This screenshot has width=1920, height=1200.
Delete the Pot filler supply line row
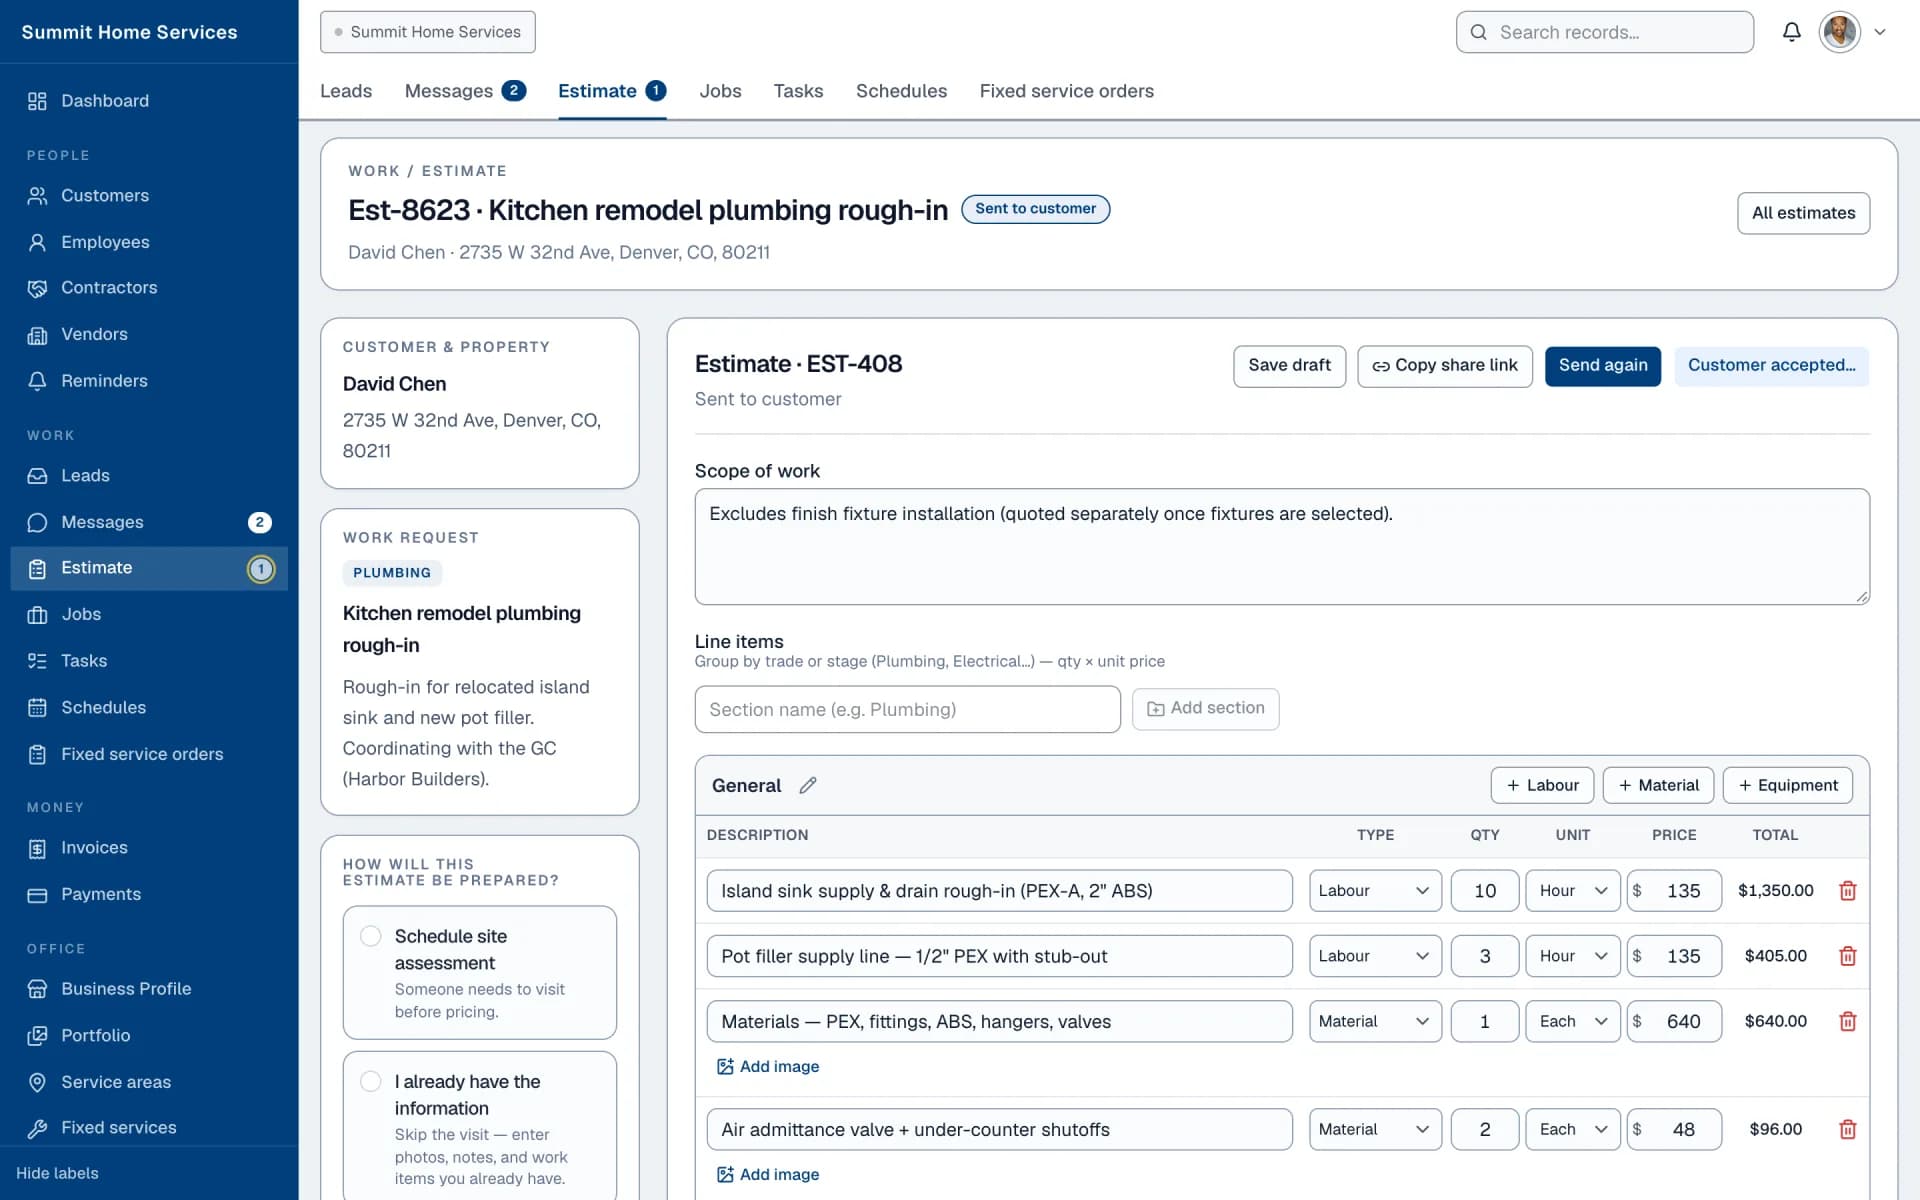1847,956
